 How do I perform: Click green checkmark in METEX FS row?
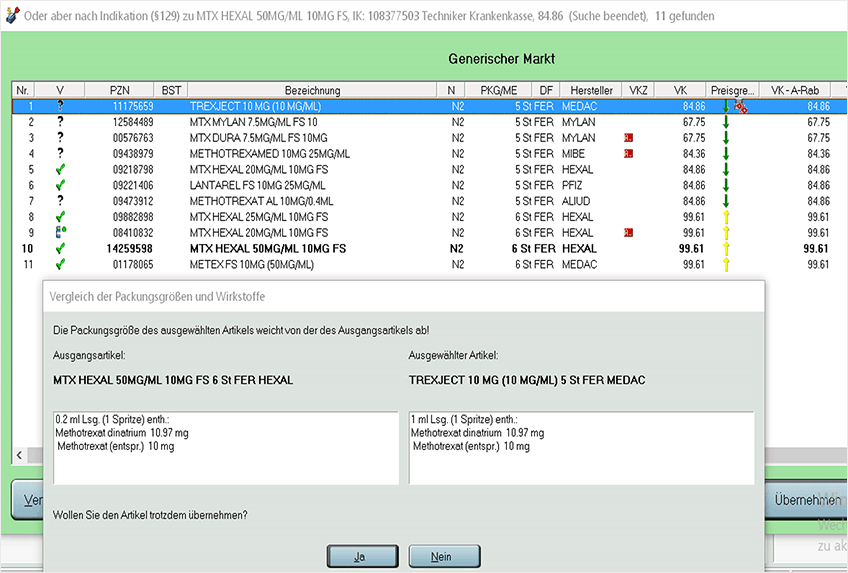pyautogui.click(x=60, y=264)
